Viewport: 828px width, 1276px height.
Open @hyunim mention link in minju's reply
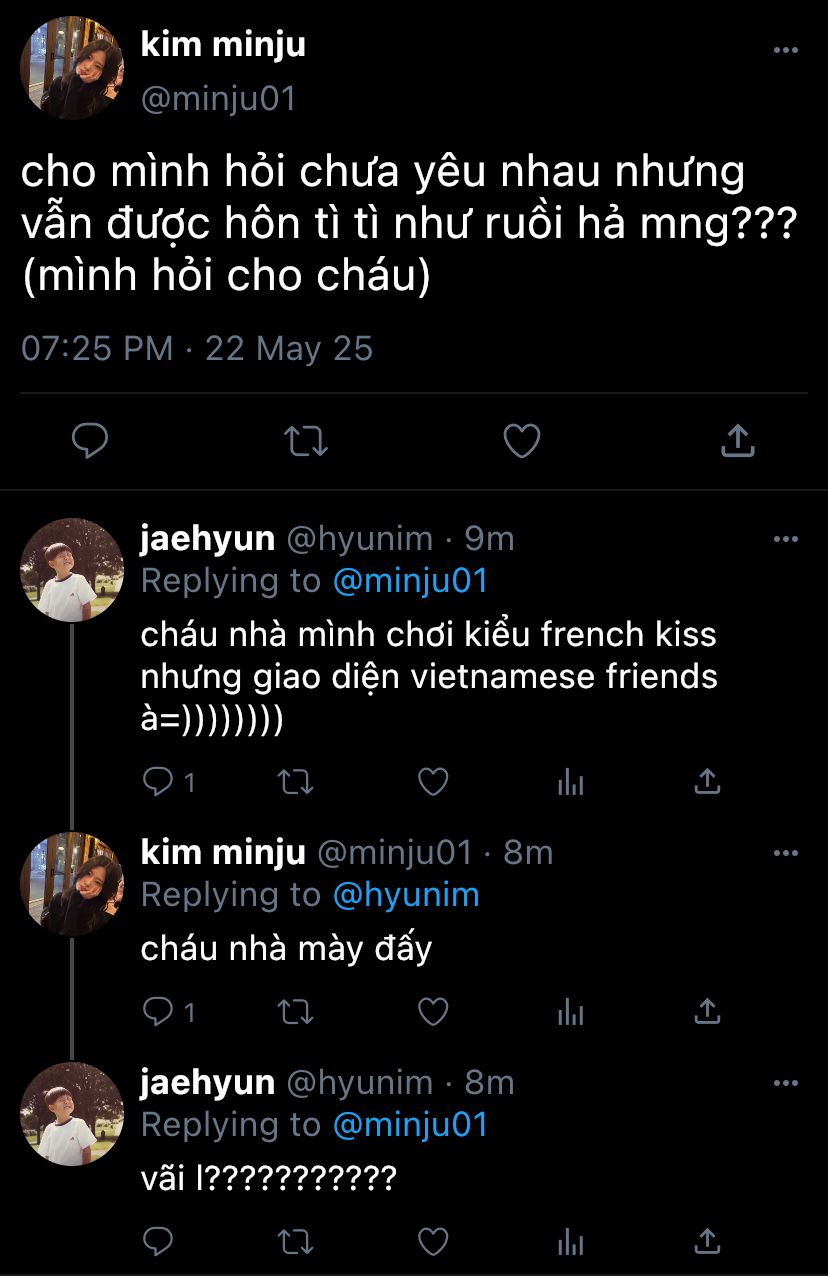pos(405,895)
